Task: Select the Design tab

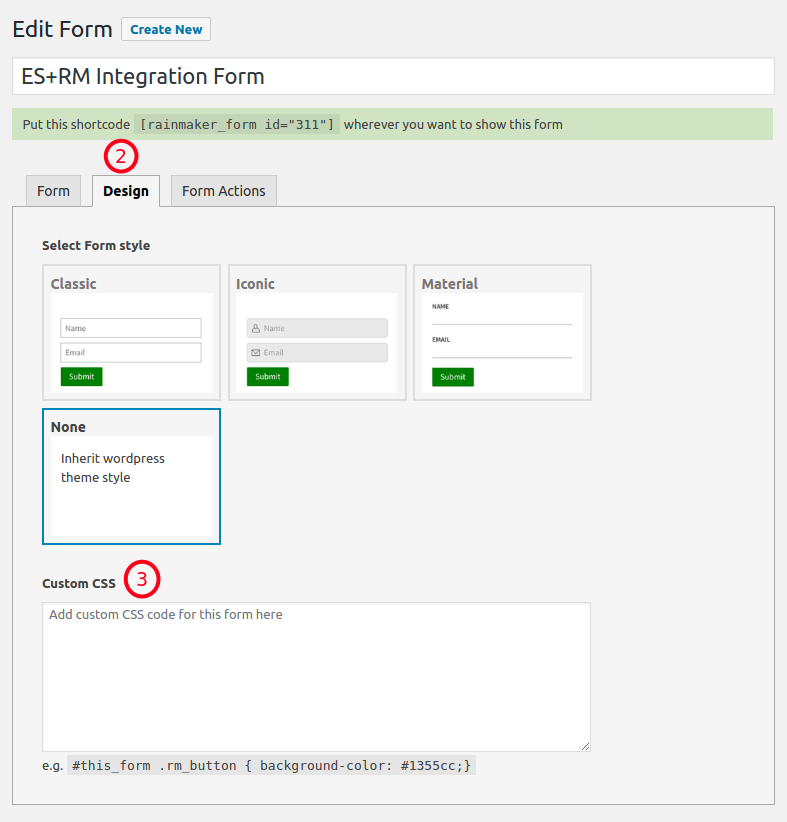Action: point(126,191)
